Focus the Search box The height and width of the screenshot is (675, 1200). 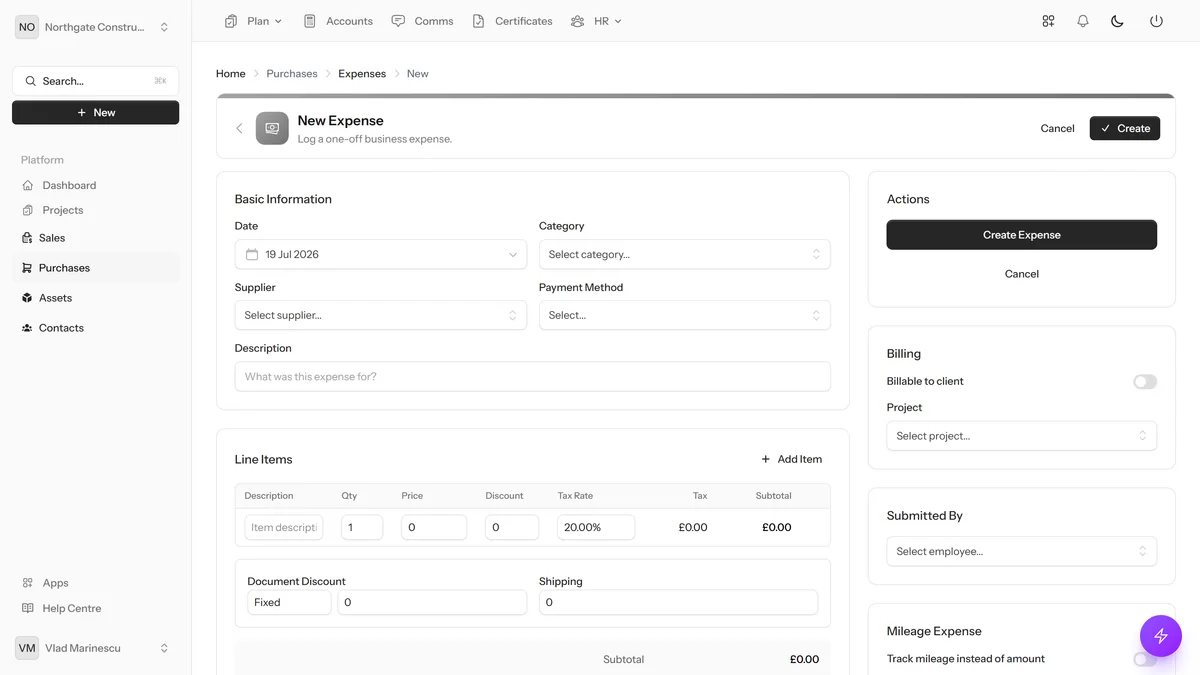tap(96, 81)
